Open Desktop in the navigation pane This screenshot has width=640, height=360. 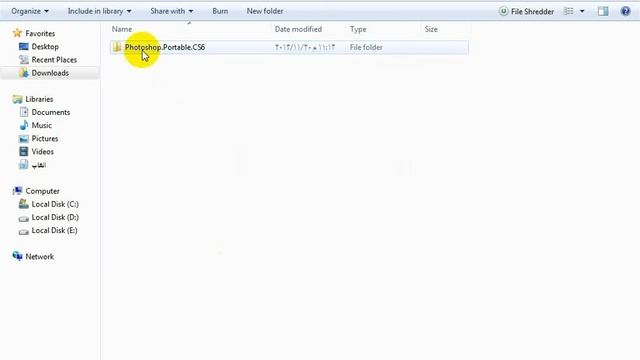point(45,47)
